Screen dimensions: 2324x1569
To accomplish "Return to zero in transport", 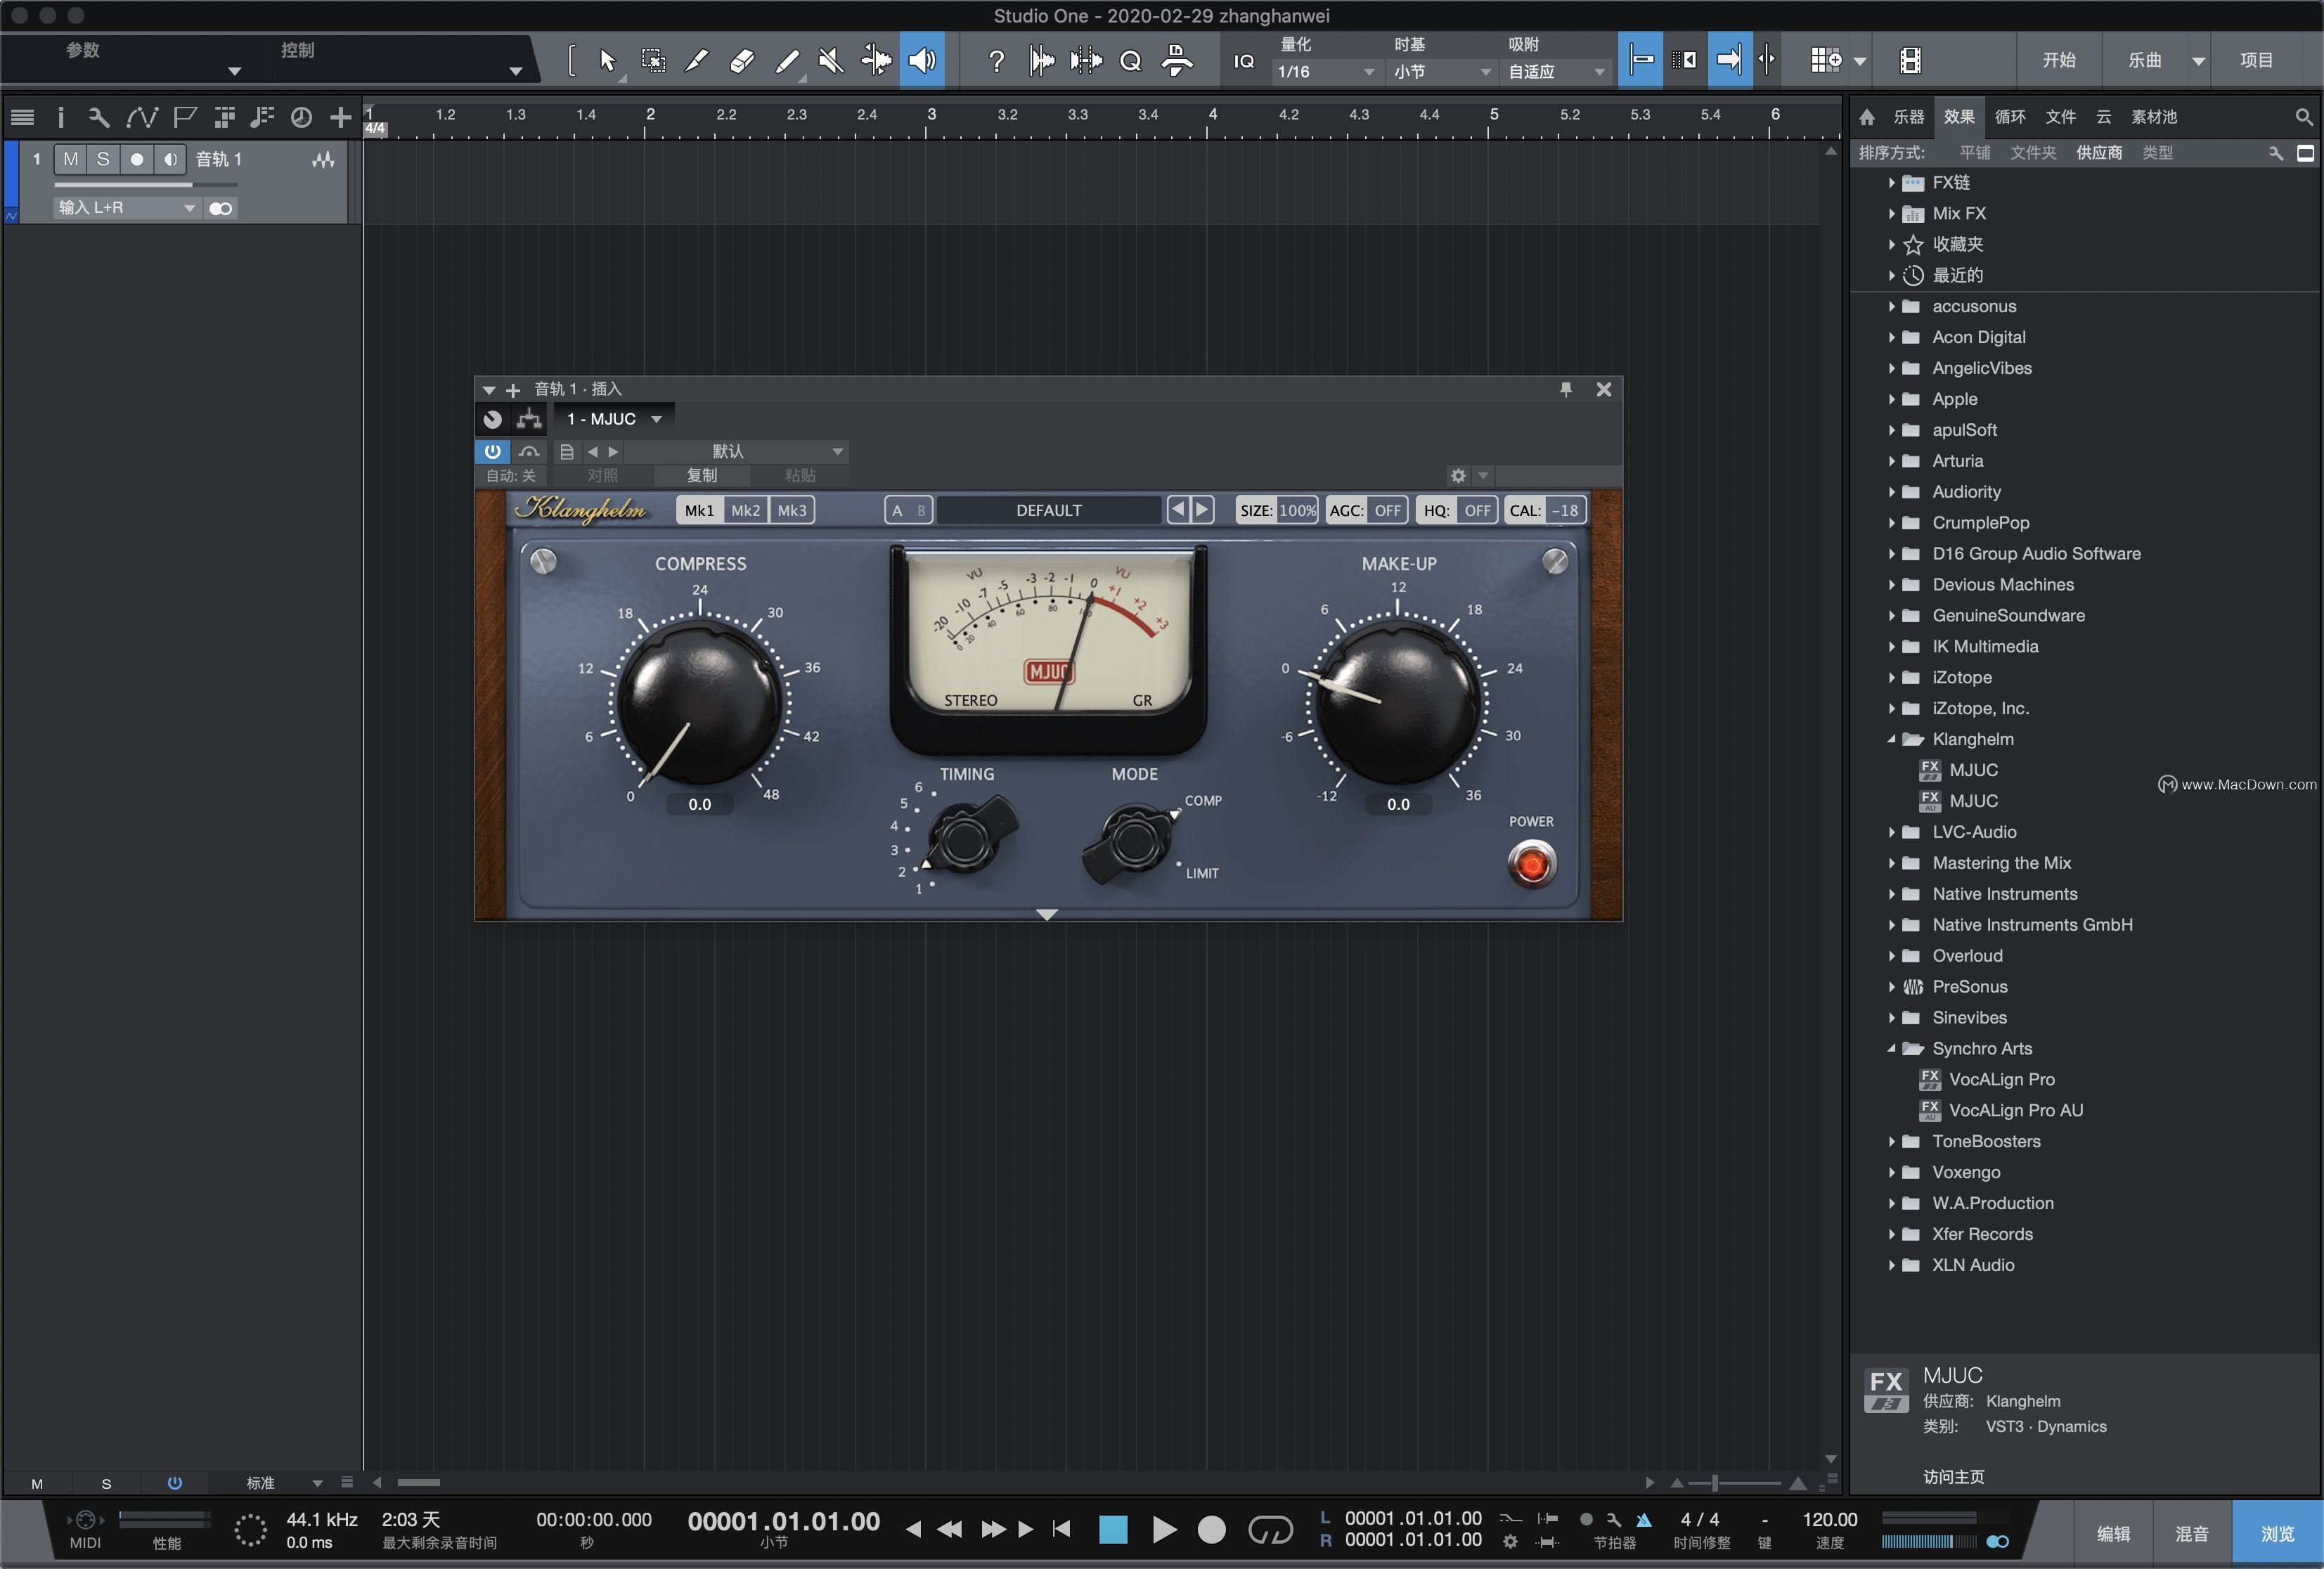I will pyautogui.click(x=1061, y=1530).
